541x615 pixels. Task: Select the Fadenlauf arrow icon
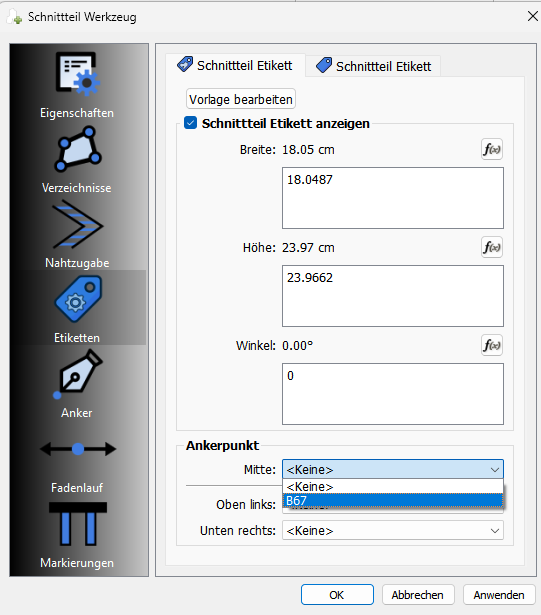(x=78, y=449)
